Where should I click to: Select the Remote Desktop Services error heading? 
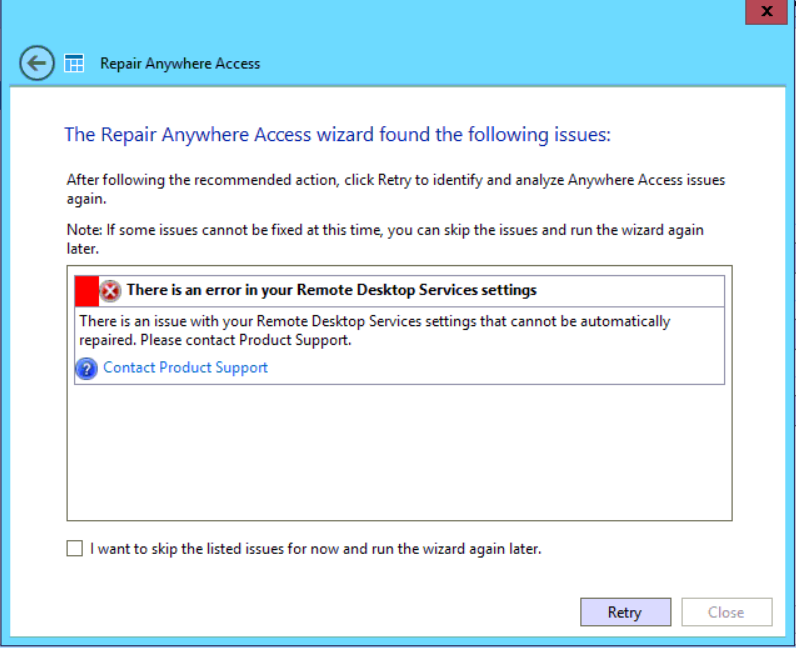tap(331, 290)
